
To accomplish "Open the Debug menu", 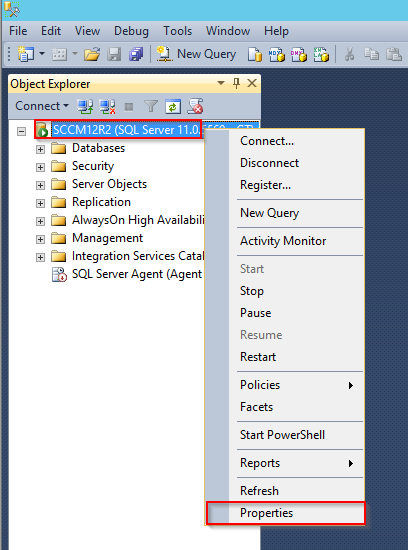I will point(131,31).
